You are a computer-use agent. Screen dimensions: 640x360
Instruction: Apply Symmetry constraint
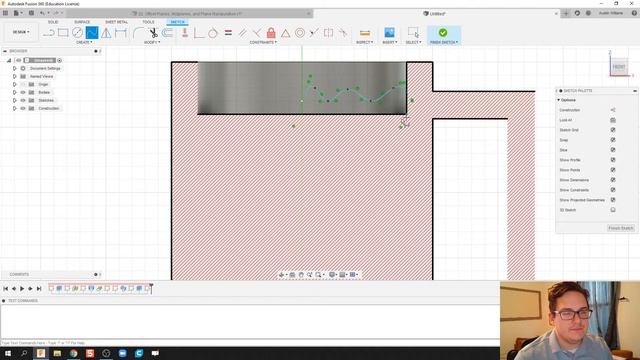pyautogui.click(x=328, y=33)
